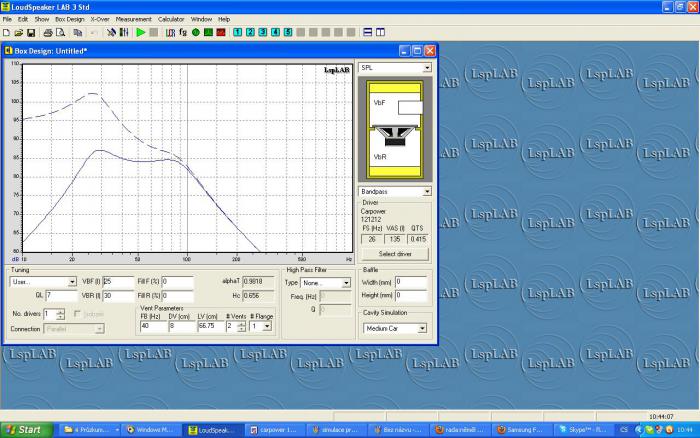
Task: Click the Select driver button
Action: click(395, 254)
